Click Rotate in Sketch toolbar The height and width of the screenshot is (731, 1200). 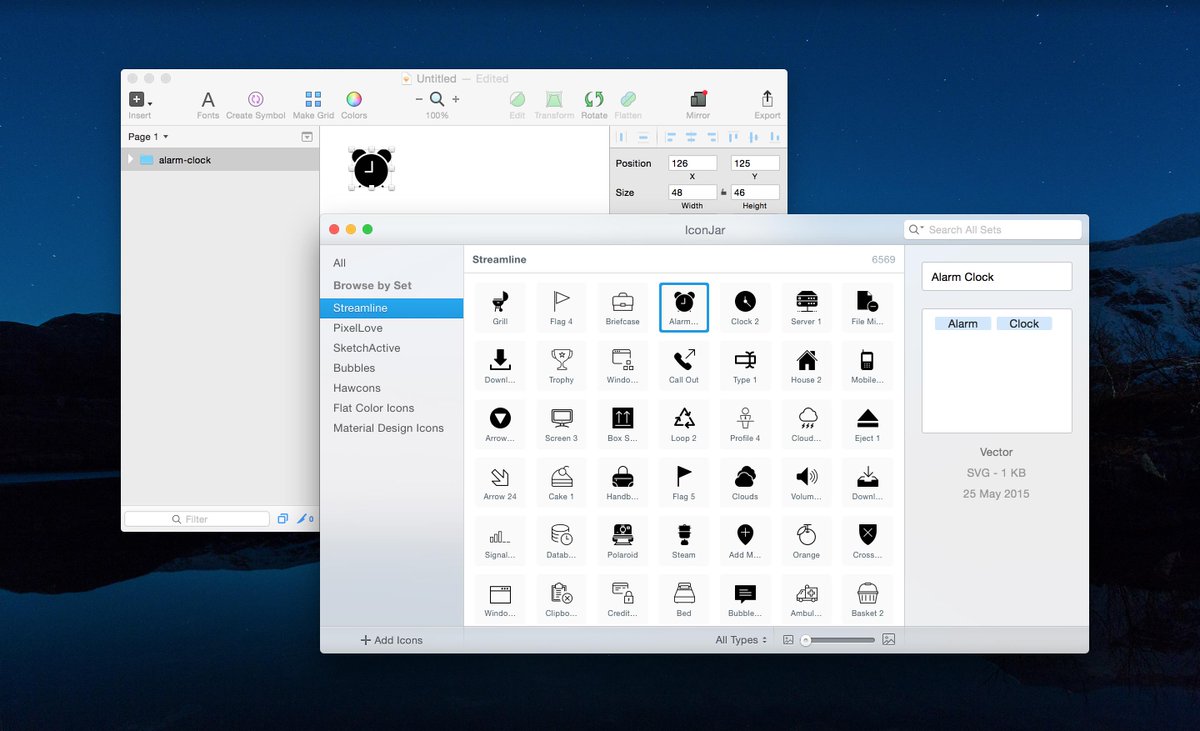[594, 104]
